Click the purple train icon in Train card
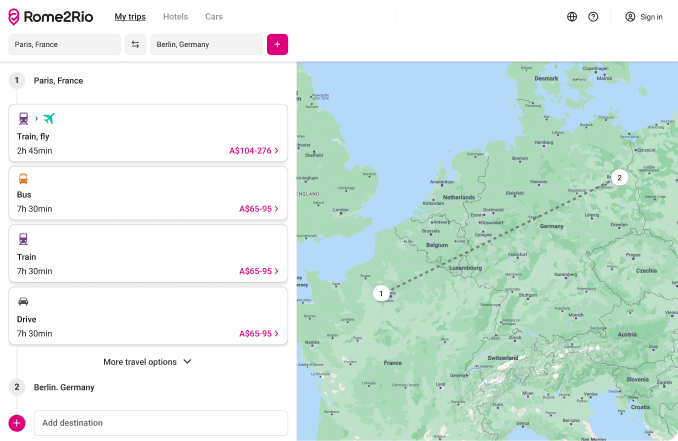This screenshot has width=678, height=441. tap(23, 239)
